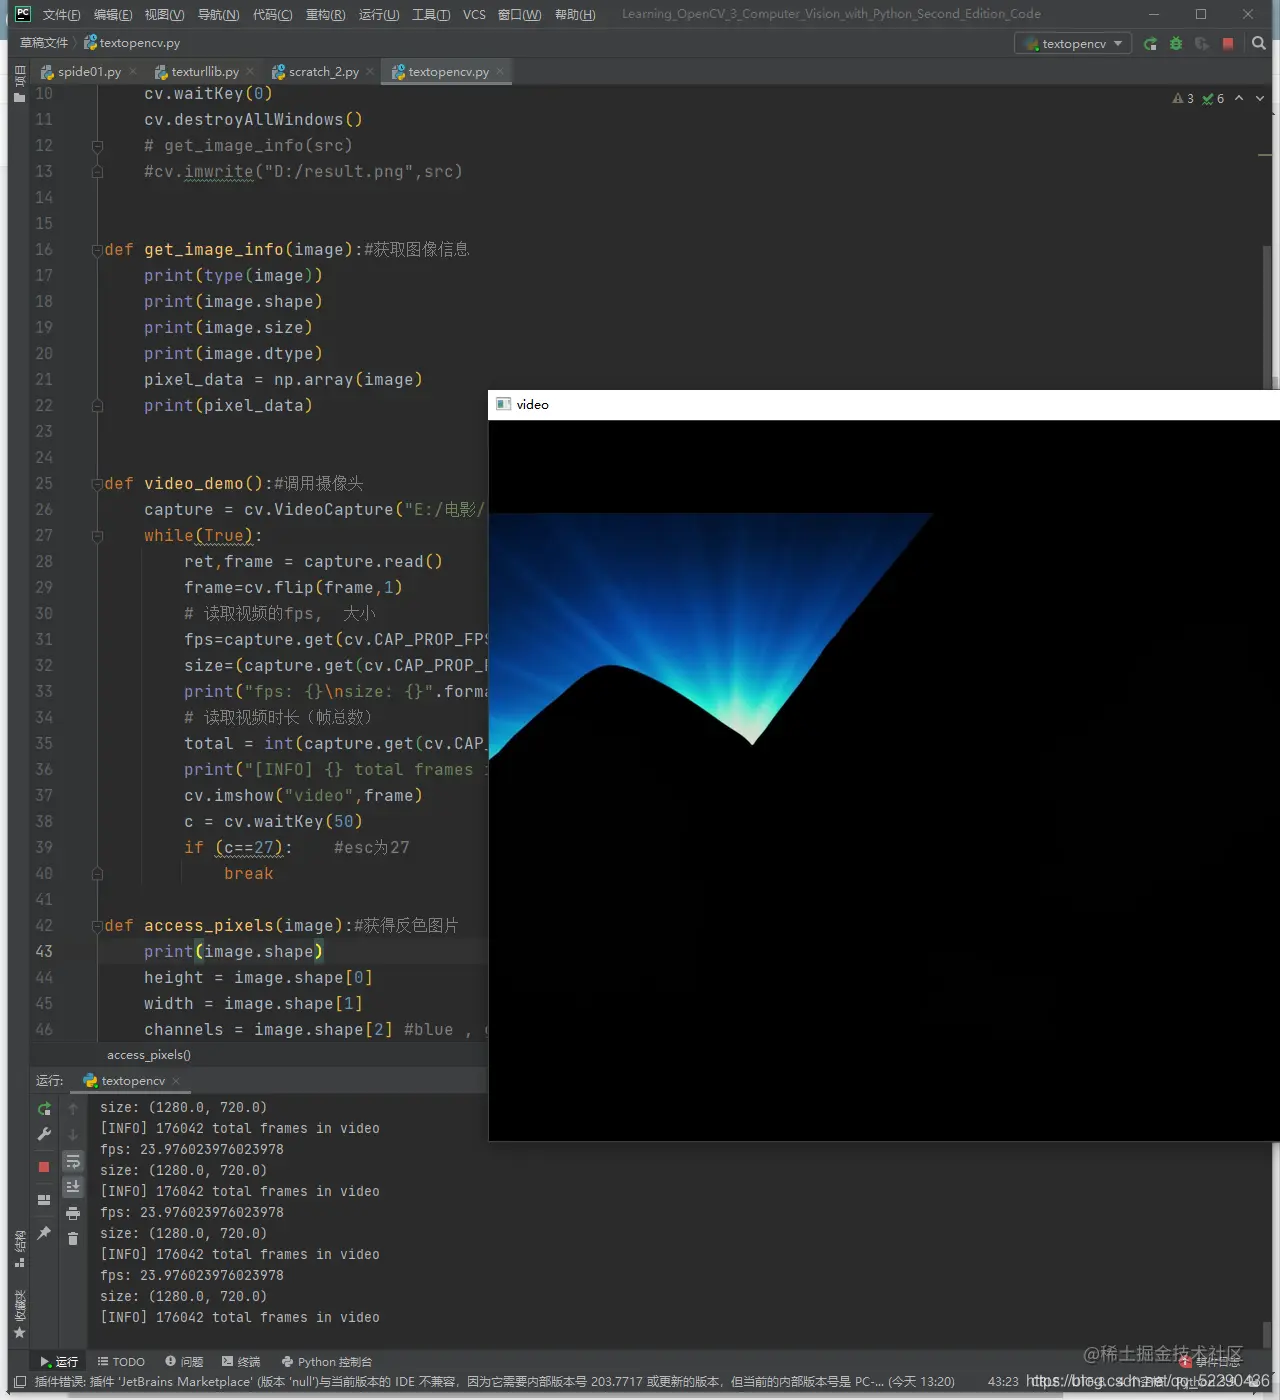Open the 帮助(H) menu
Viewport: 1280px width, 1400px height.
click(574, 14)
